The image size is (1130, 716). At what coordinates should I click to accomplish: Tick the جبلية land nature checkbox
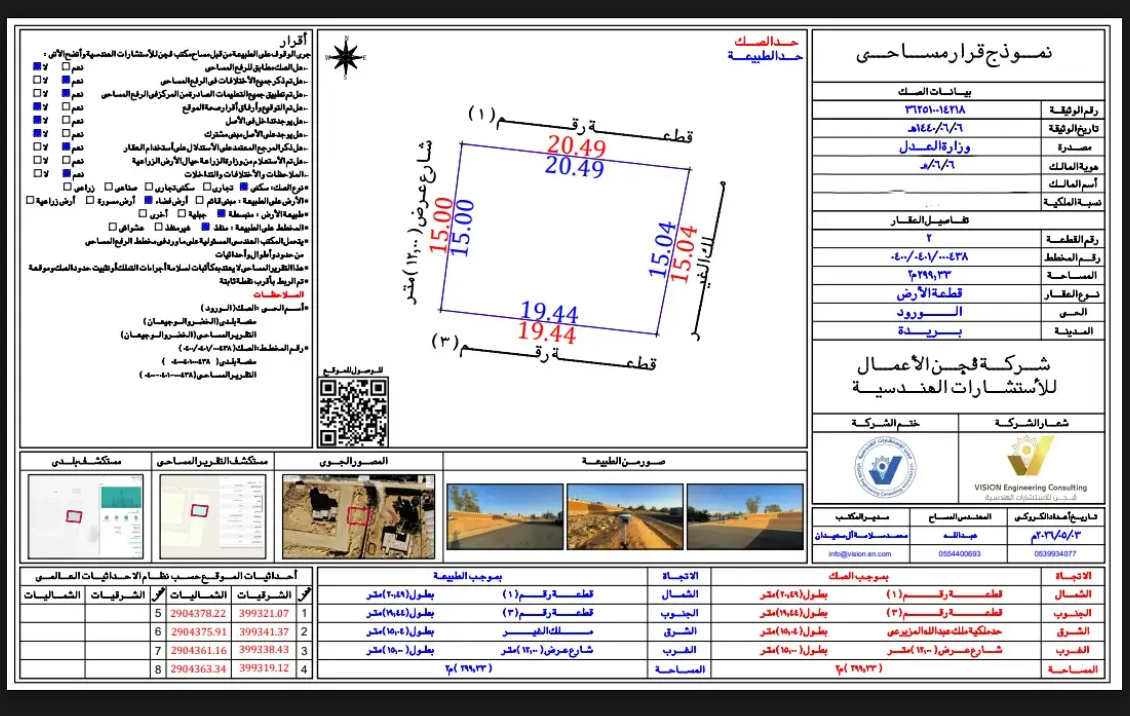click(182, 214)
